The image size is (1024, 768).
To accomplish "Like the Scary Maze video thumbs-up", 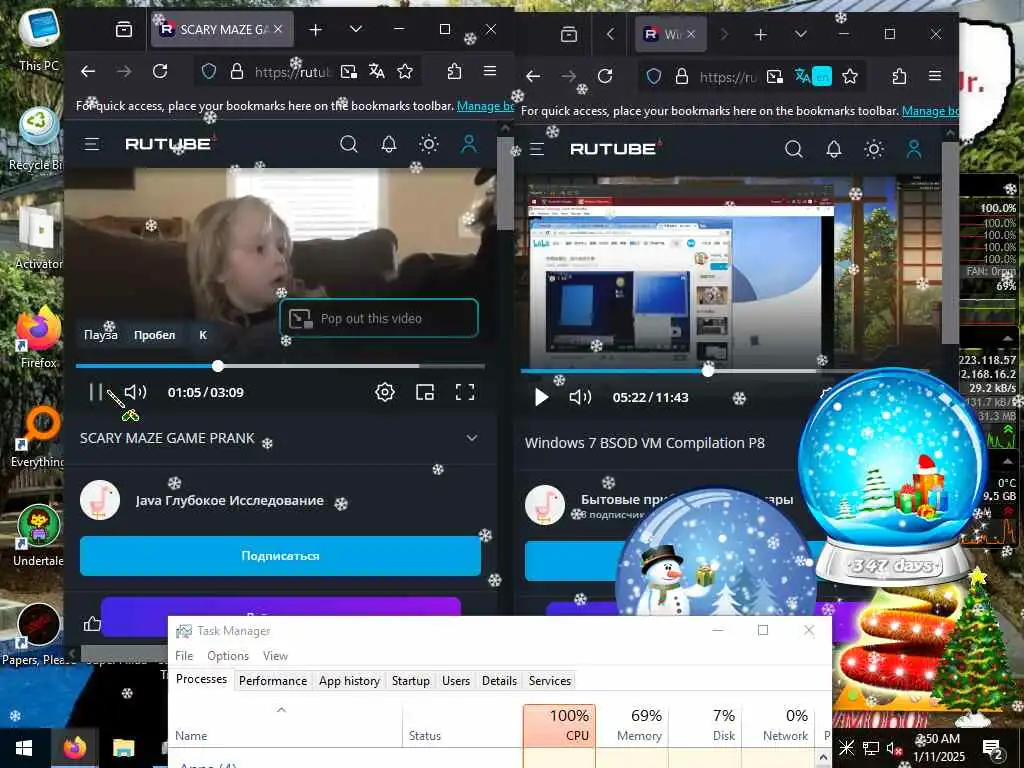I will click(92, 624).
